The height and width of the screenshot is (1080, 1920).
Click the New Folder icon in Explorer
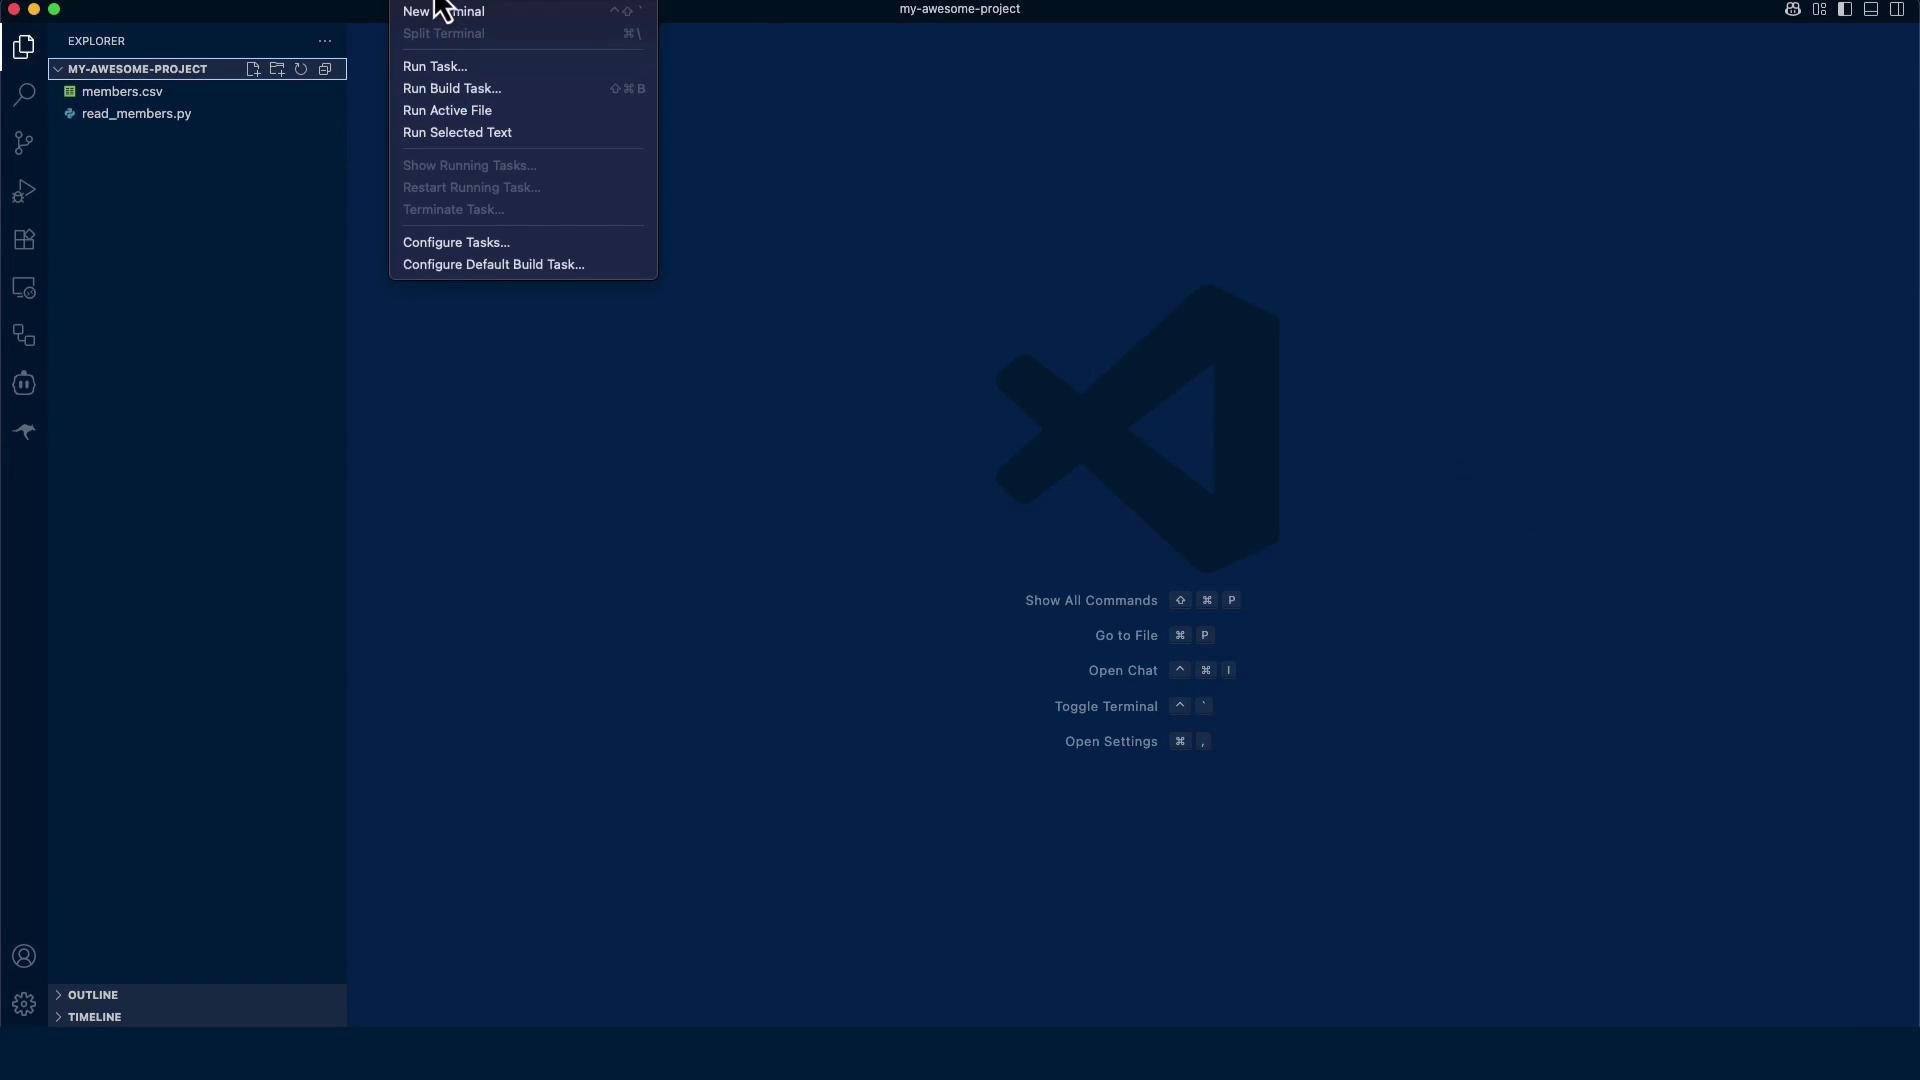click(x=277, y=69)
